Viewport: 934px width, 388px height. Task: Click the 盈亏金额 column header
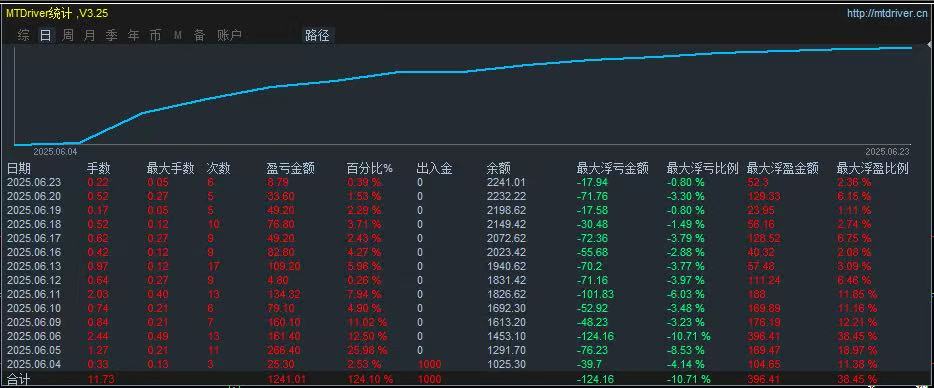[290, 169]
